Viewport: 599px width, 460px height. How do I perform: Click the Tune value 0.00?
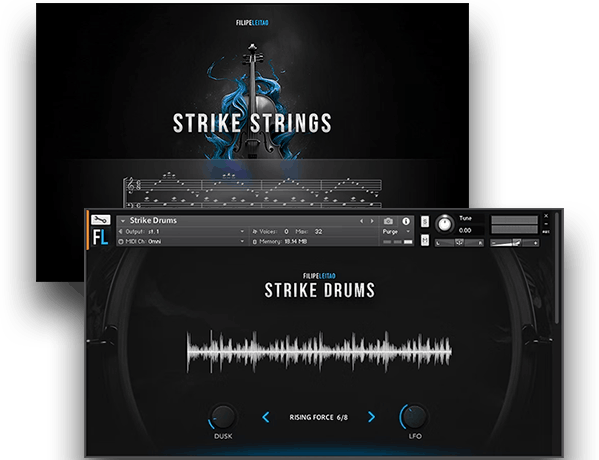465,230
